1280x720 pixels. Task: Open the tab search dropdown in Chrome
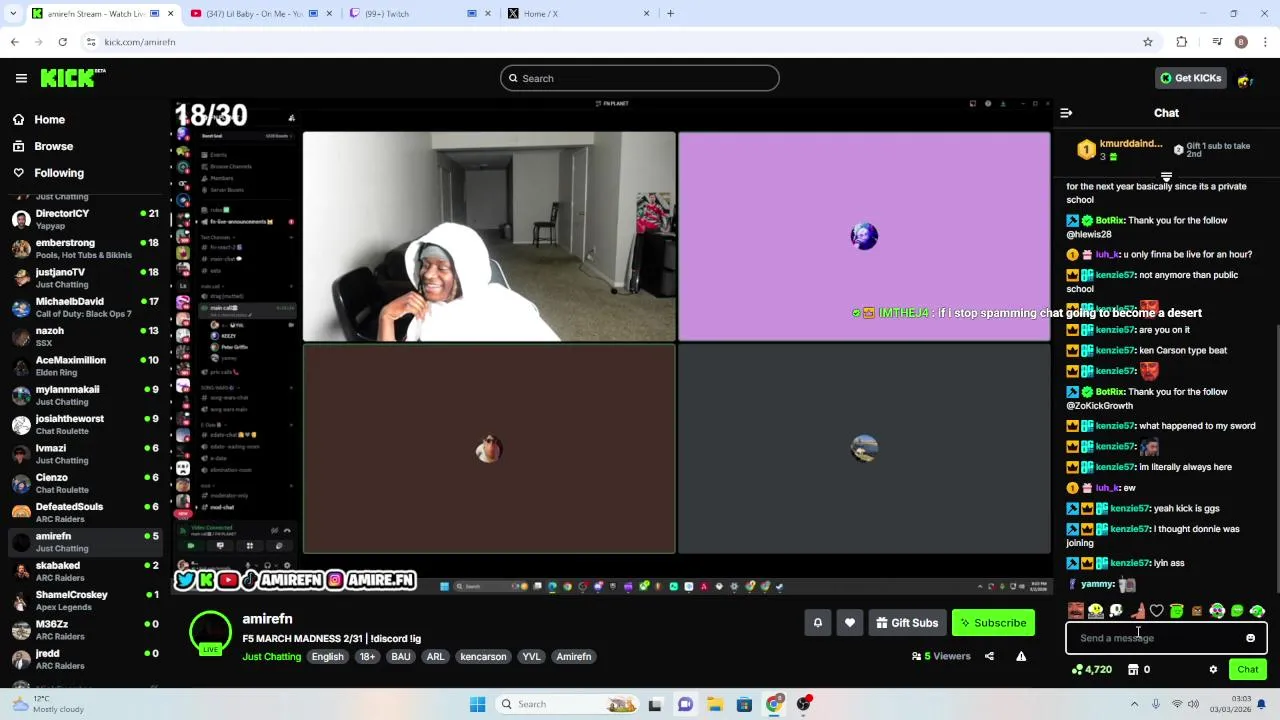13,14
